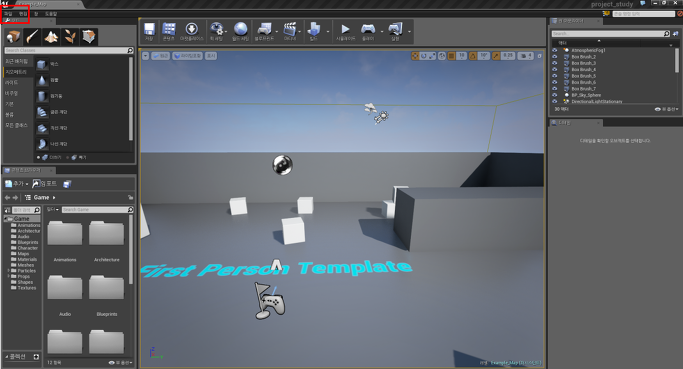Toggle visibility eye of Box Brush_6
The image size is (683, 369).
pyautogui.click(x=555, y=82)
